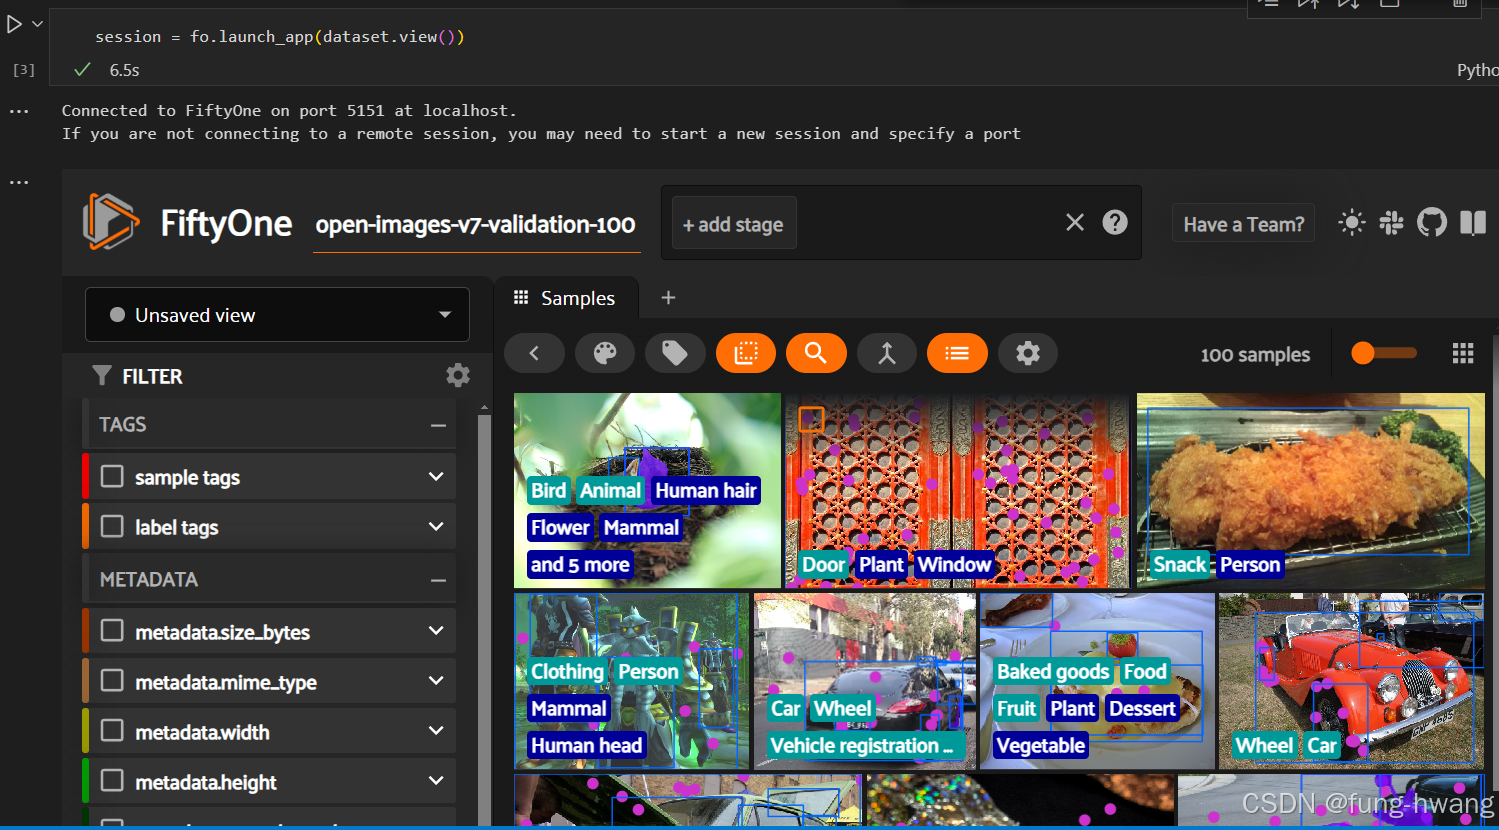
Task: Enable the sample tags checkbox
Action: point(112,476)
